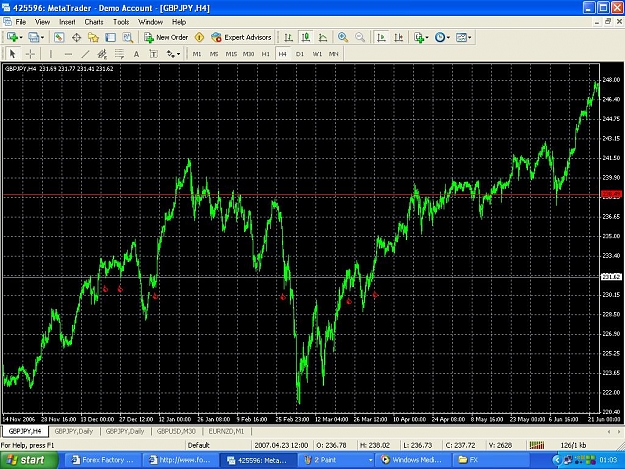The height and width of the screenshot is (469, 625).
Task: Select the Cursor arrow tool
Action: (12, 54)
